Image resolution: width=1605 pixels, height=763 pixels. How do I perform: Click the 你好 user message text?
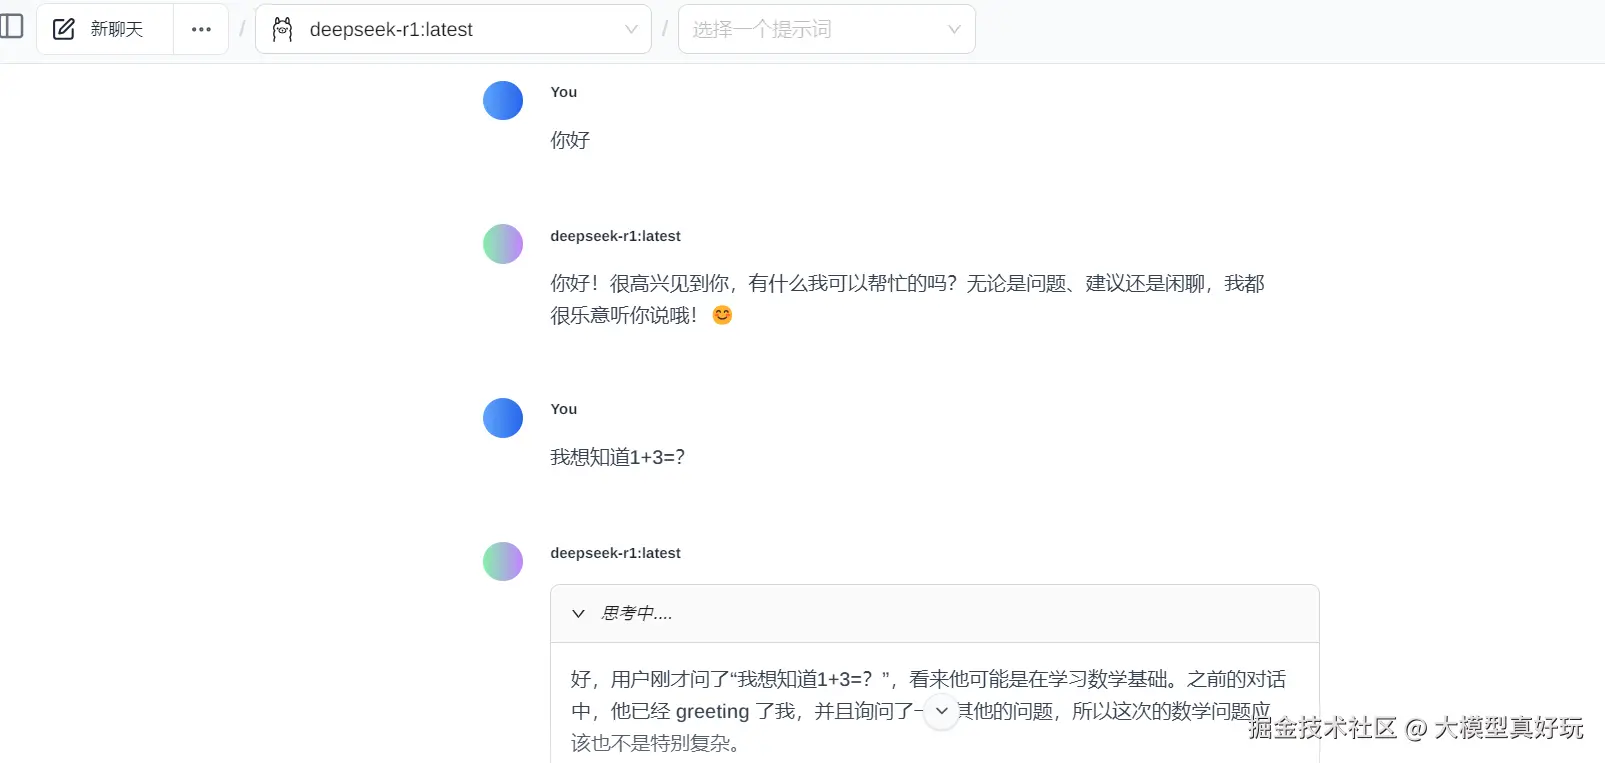click(570, 140)
